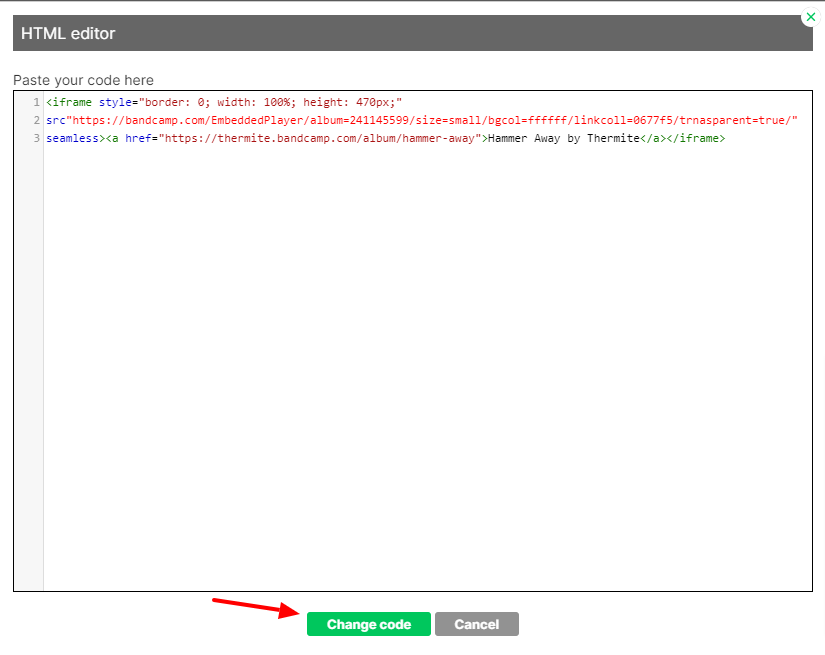Viewport: 825px width, 655px height.
Task: Place cursor in the thermite.bandcamp.com album URL
Action: point(320,138)
